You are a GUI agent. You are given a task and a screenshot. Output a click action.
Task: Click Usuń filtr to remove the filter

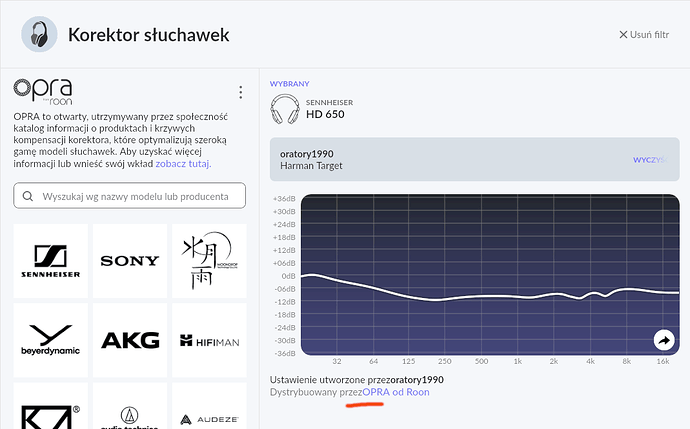(x=644, y=35)
